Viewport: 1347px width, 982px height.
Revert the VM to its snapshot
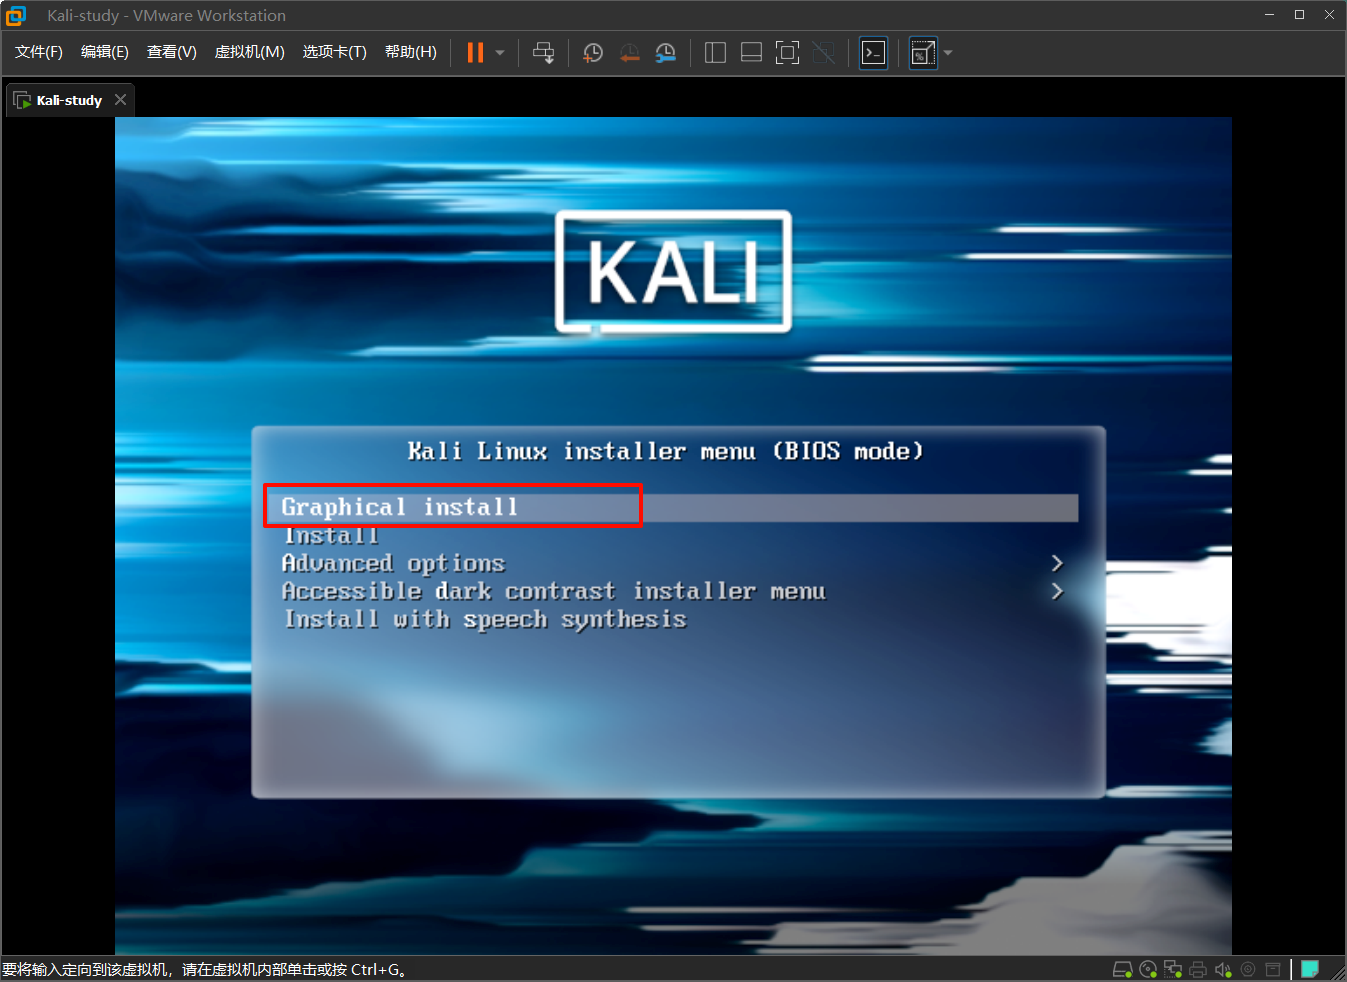pos(629,52)
